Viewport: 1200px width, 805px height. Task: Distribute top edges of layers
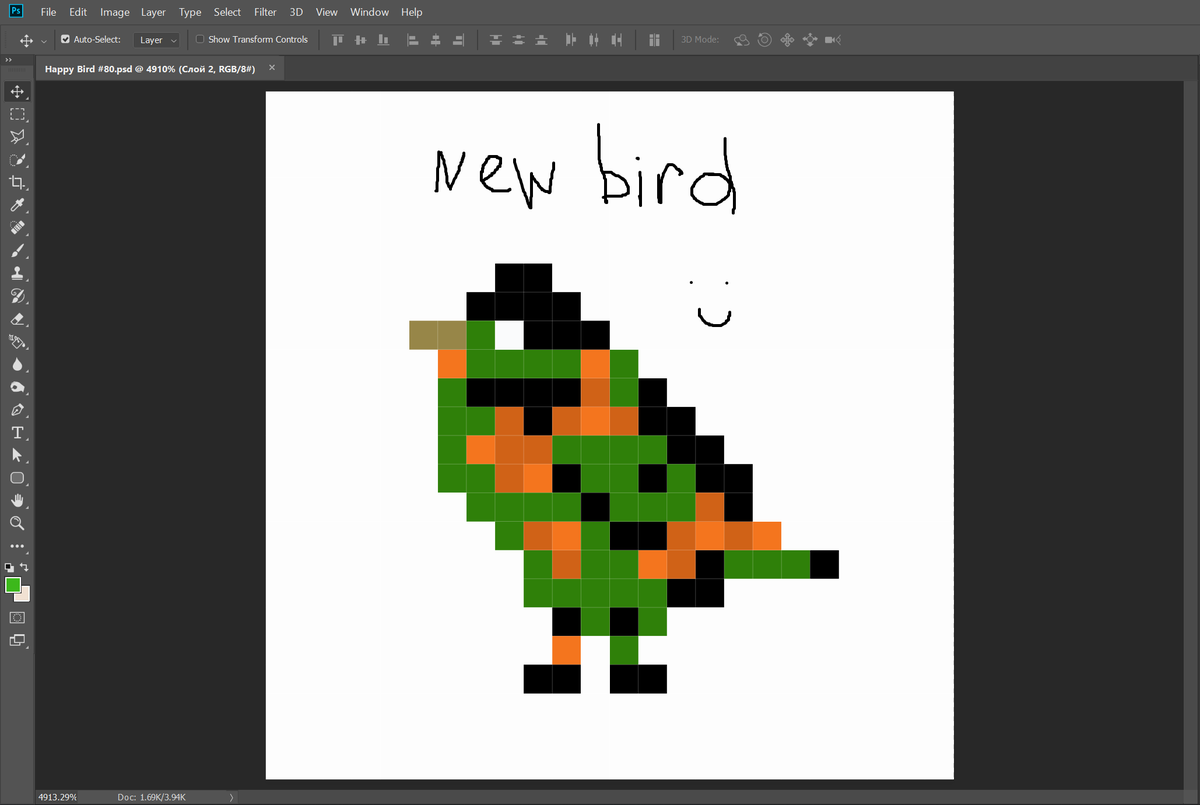click(496, 40)
